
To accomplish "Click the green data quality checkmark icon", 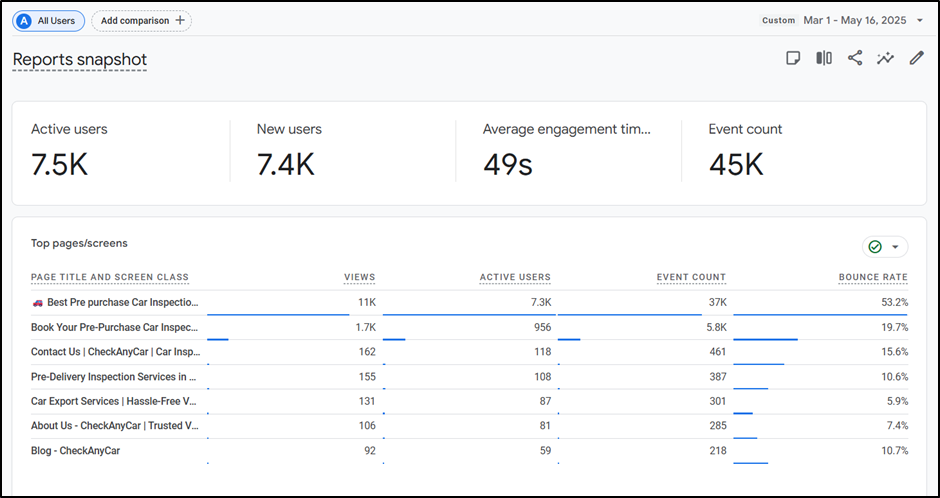I will coord(875,247).
